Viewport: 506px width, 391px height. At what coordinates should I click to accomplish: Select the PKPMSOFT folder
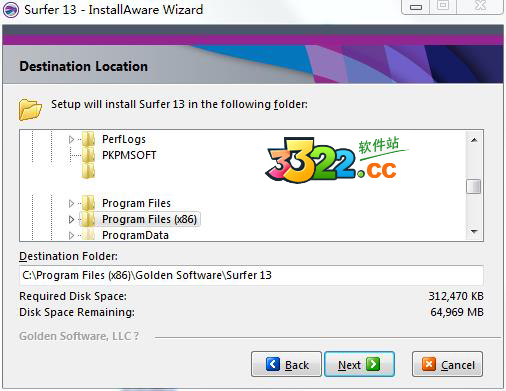coord(129,155)
